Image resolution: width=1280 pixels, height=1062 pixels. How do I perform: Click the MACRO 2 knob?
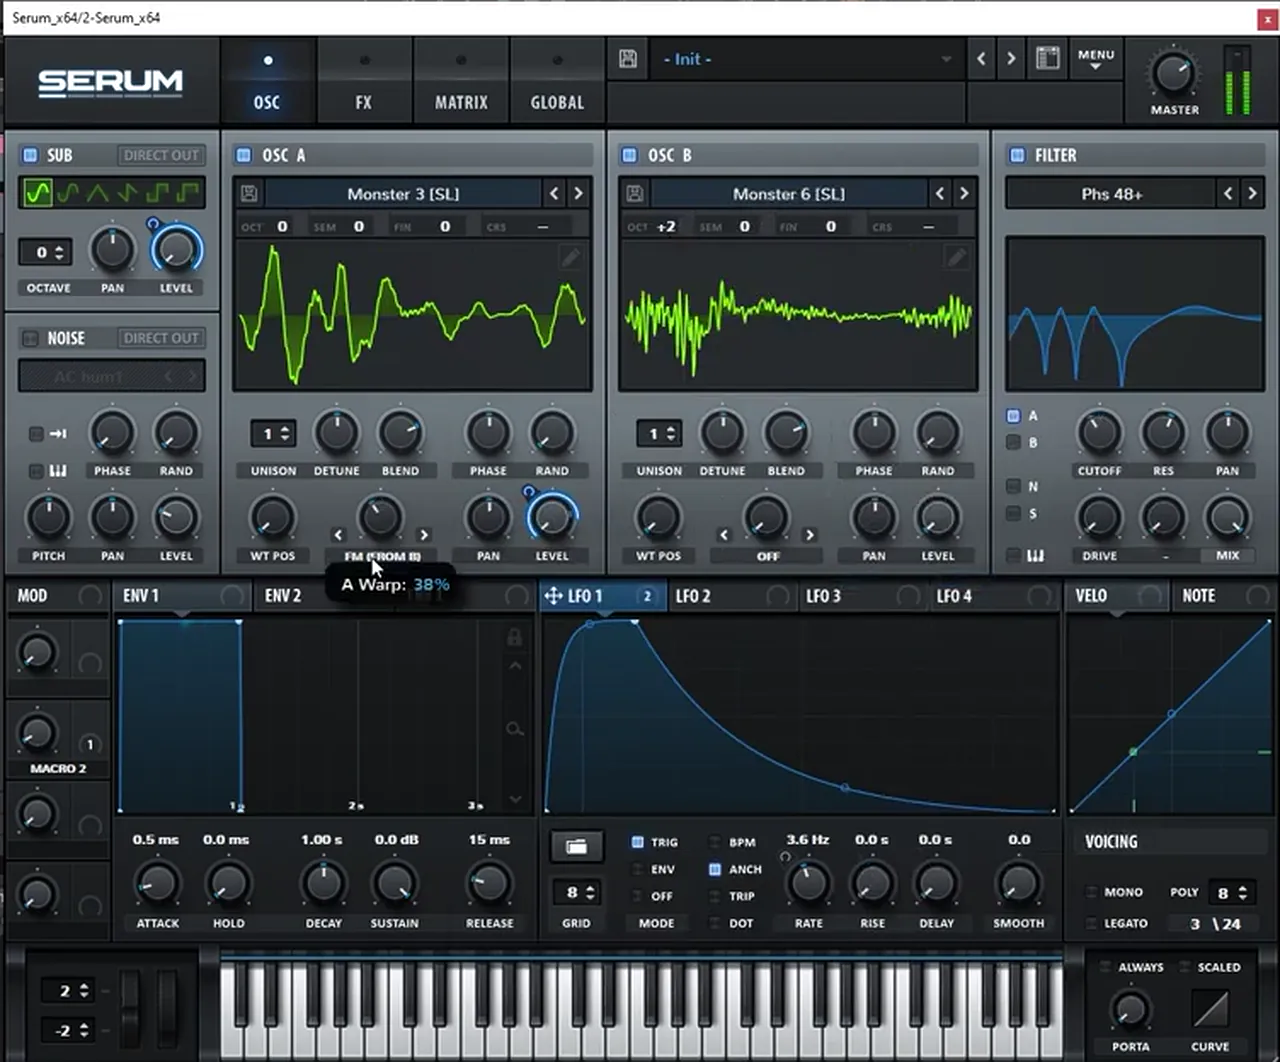tap(37, 733)
